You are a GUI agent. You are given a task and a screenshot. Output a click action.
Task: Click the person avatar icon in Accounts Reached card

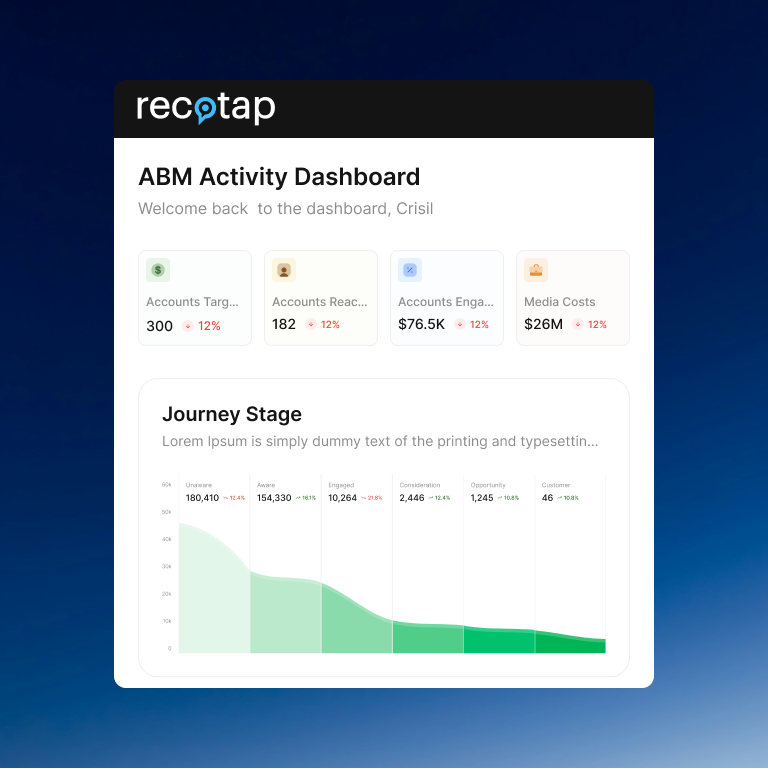coord(284,270)
